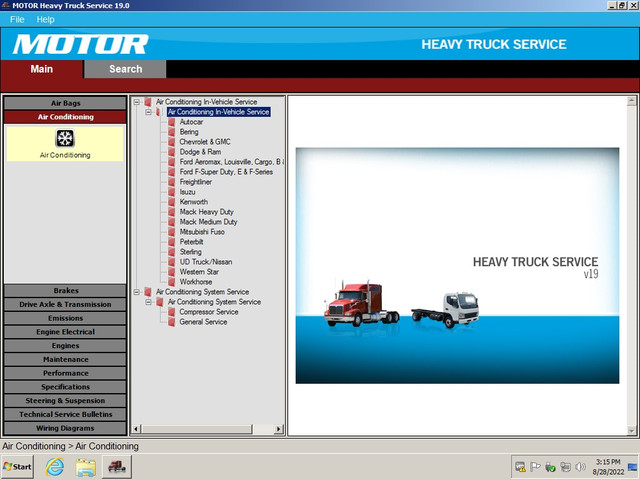Open the Engines category
This screenshot has height=480, width=640.
coord(65,346)
